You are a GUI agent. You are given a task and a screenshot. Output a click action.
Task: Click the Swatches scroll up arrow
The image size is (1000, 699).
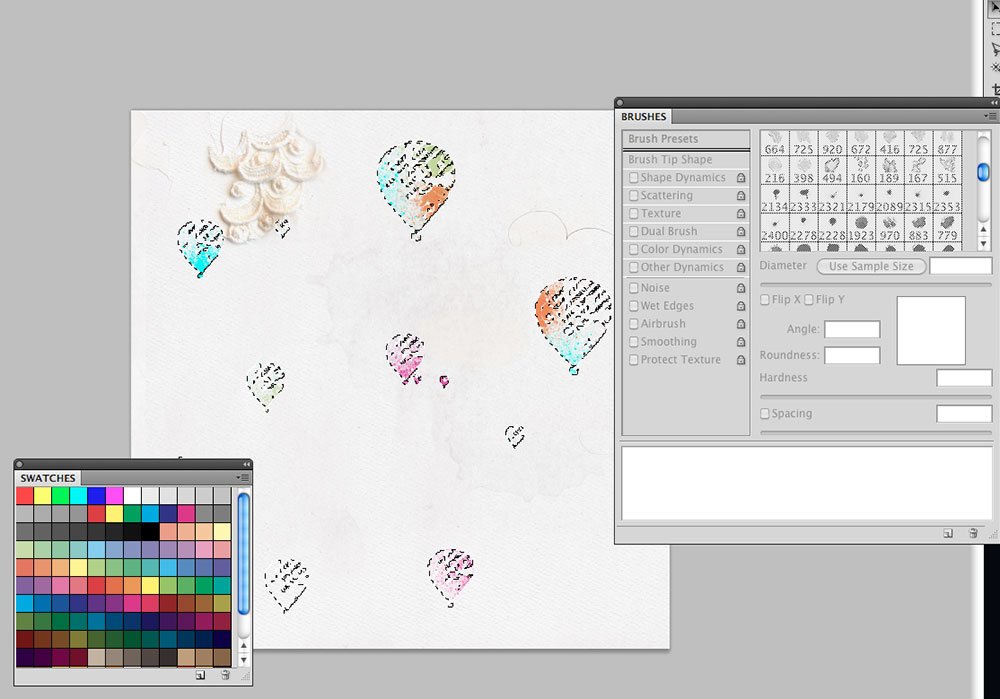[243, 646]
